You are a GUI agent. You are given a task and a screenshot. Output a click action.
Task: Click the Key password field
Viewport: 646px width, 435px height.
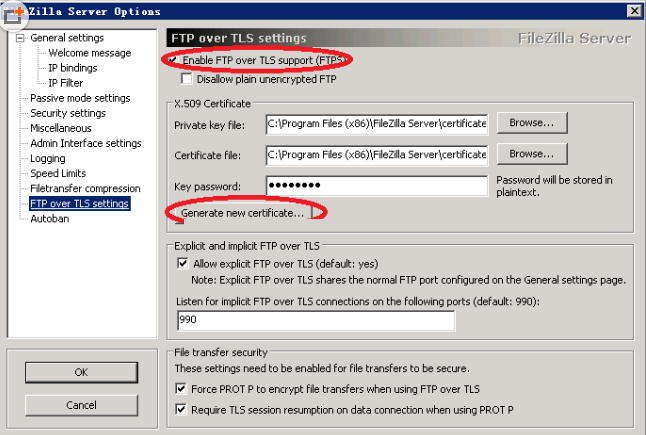[x=376, y=186]
